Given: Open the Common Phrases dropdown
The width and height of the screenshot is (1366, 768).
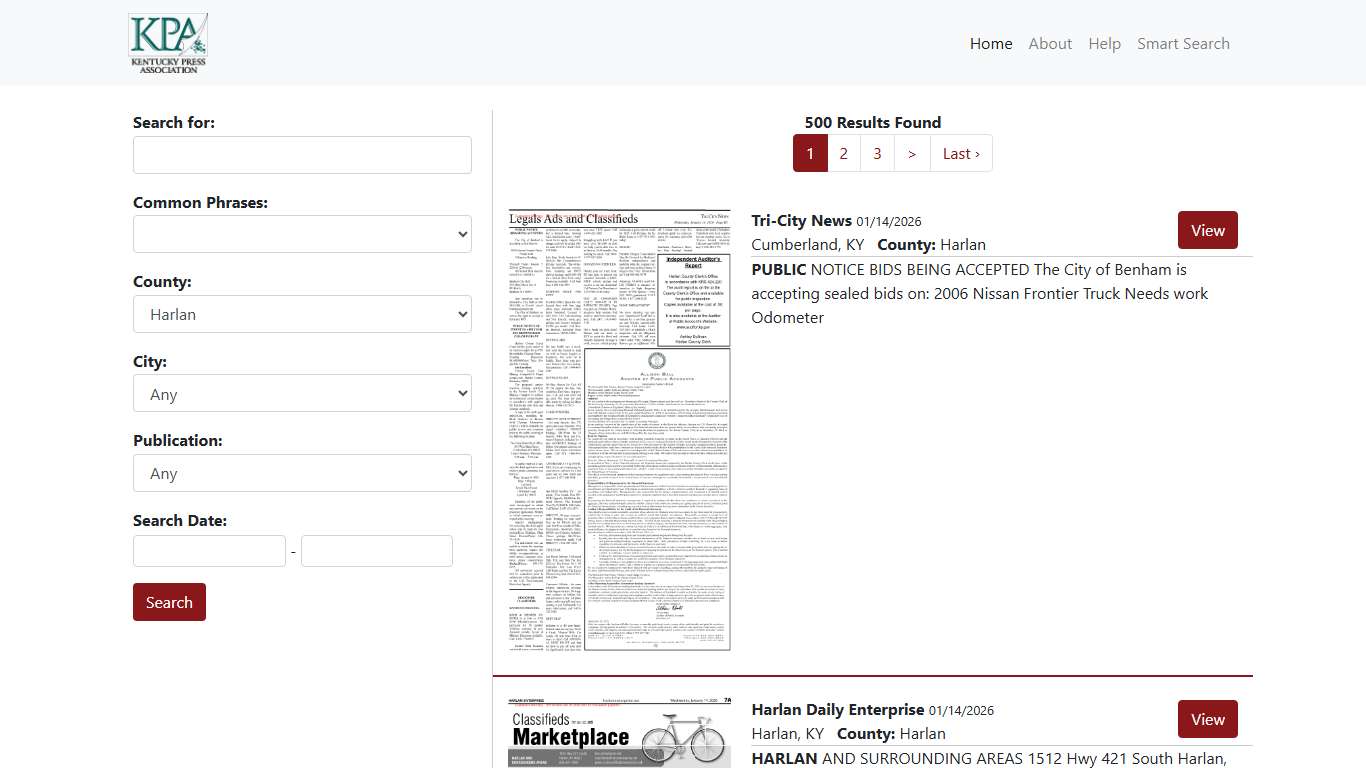Looking at the screenshot, I should [302, 234].
